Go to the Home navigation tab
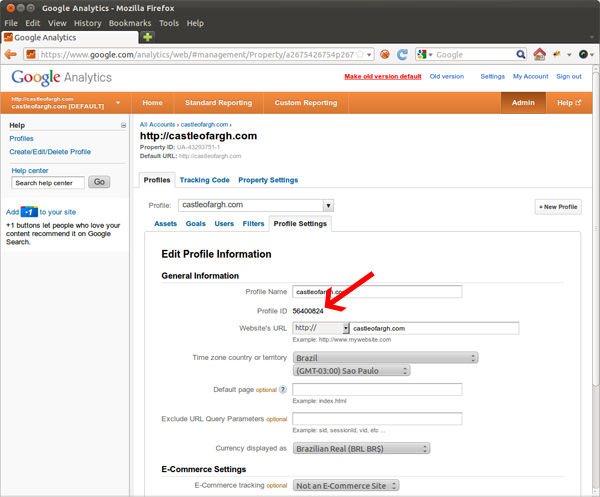The width and height of the screenshot is (600, 497). click(152, 103)
